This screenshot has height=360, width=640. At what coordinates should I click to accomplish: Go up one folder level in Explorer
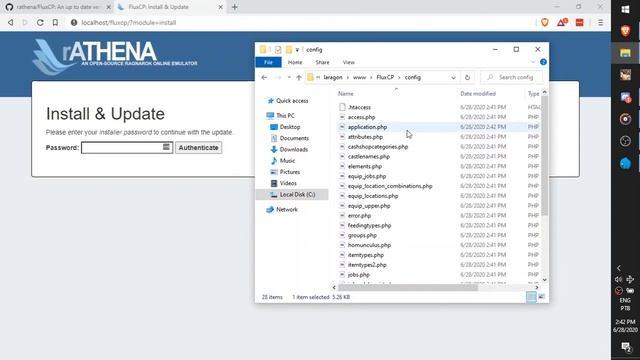pyautogui.click(x=299, y=77)
